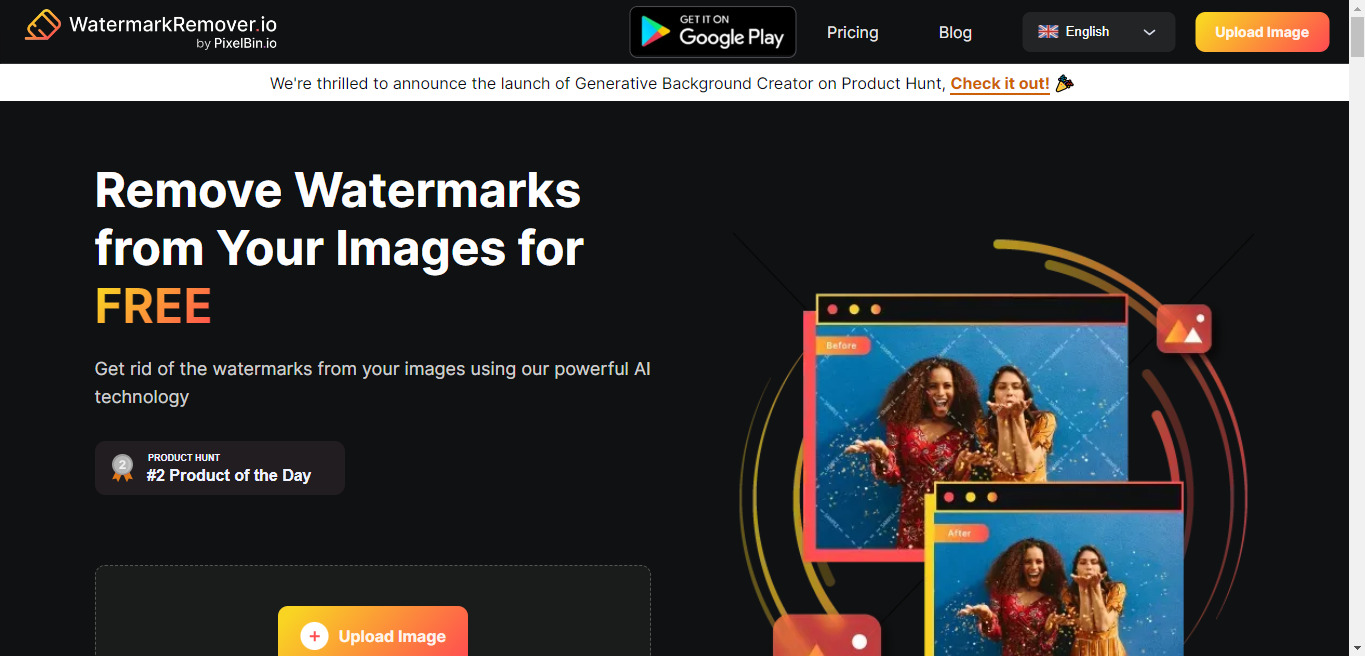Click the Product Hunt medal icon

pos(122,468)
